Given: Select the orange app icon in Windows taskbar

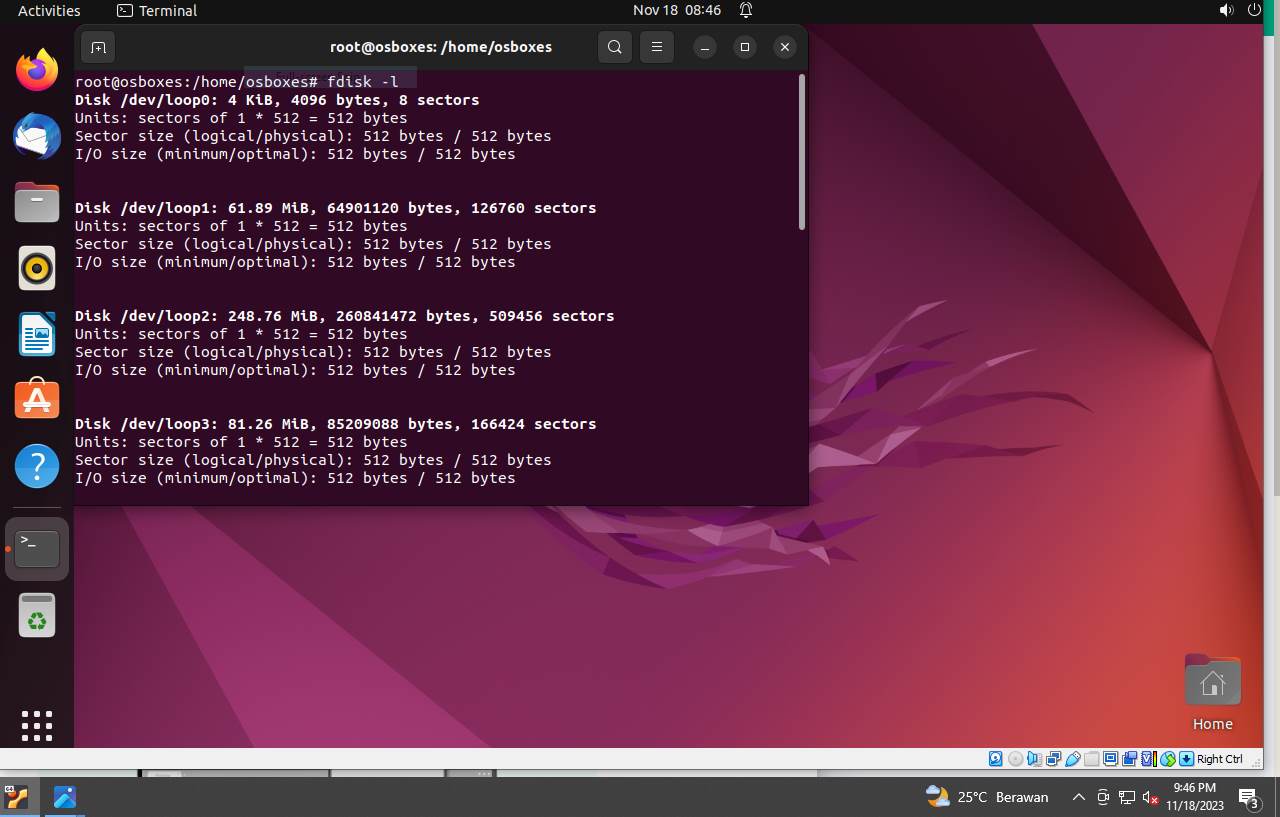Looking at the screenshot, I should click(x=16, y=797).
